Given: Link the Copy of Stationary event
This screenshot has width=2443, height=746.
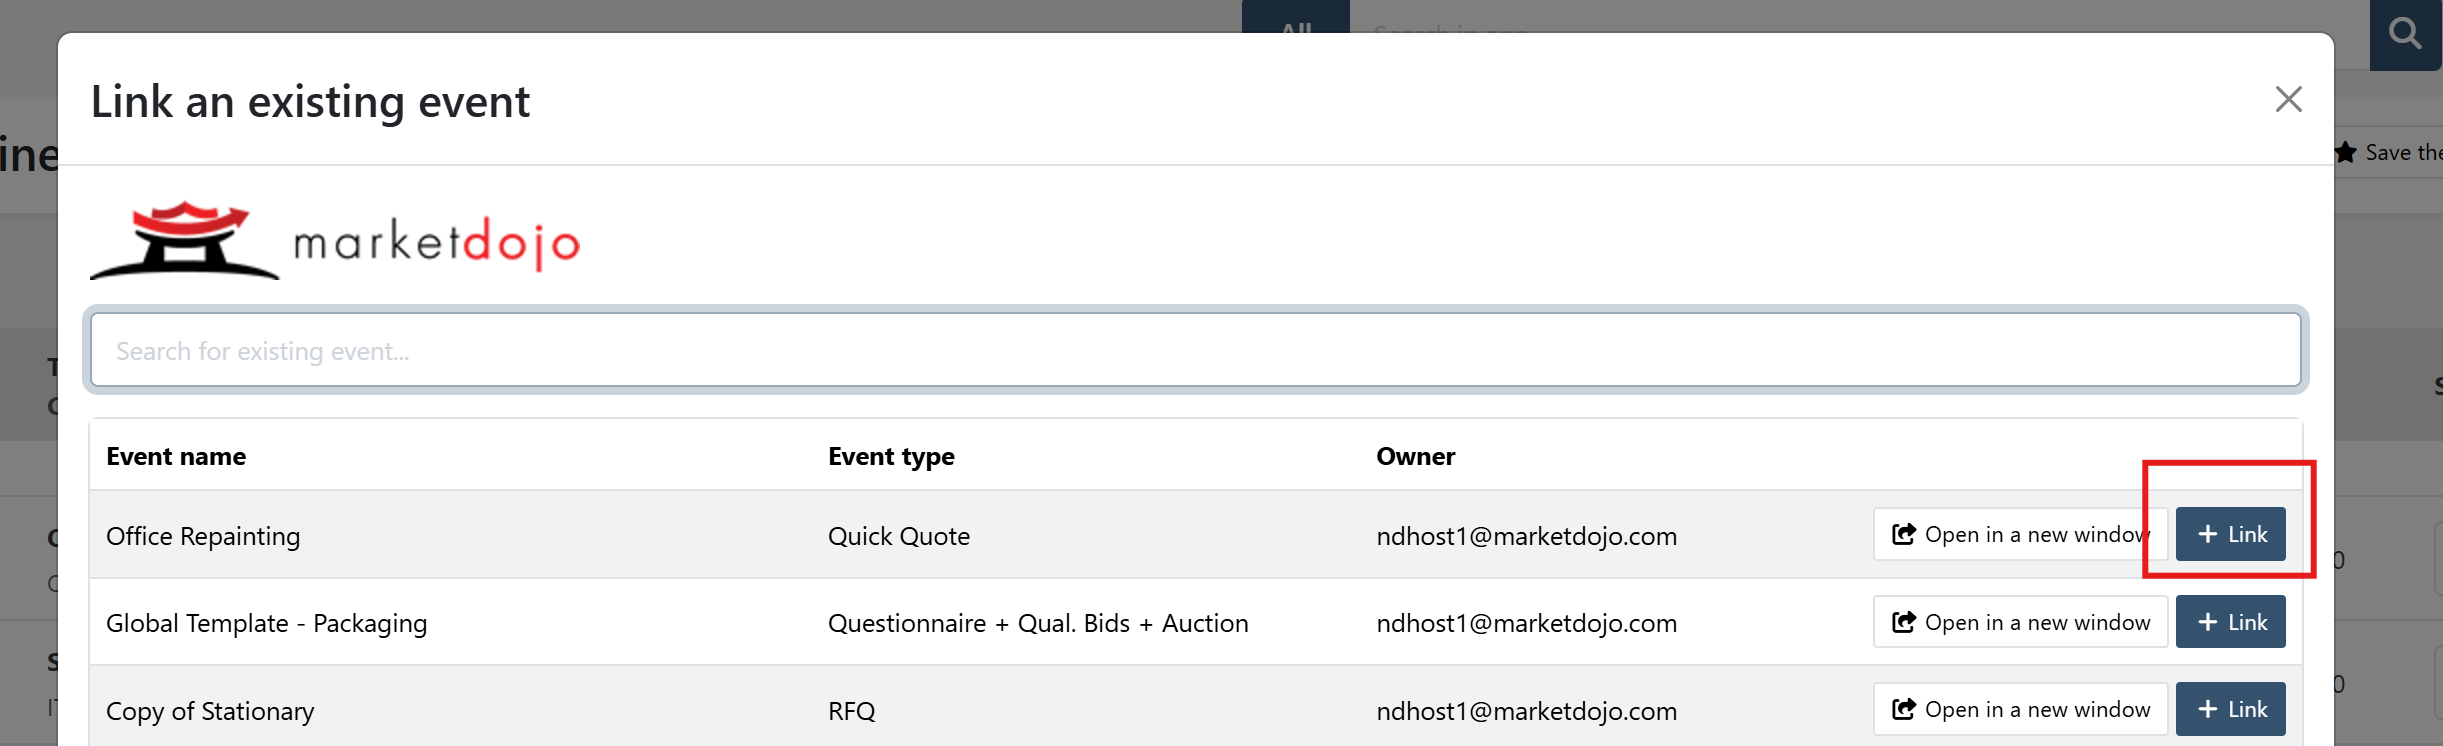Looking at the screenshot, I should (2230, 709).
